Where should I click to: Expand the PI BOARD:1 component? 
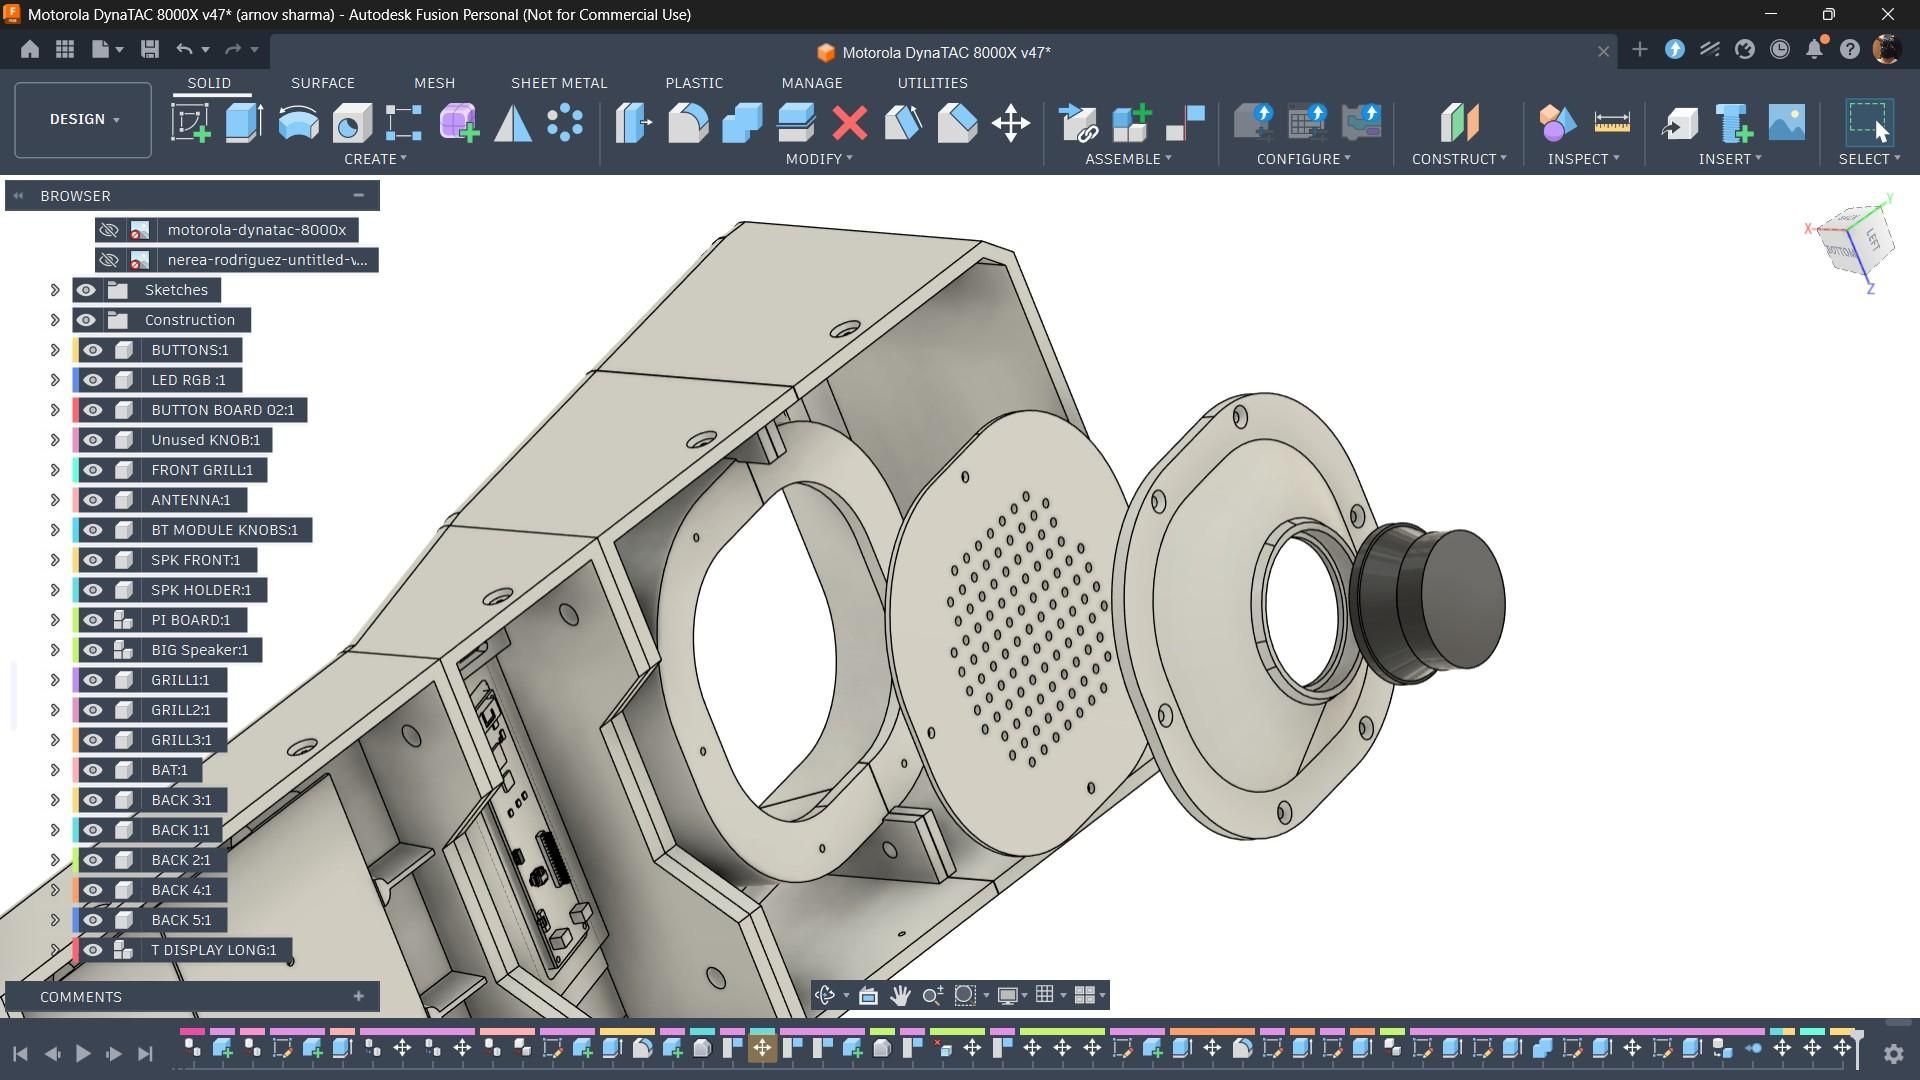coord(55,620)
